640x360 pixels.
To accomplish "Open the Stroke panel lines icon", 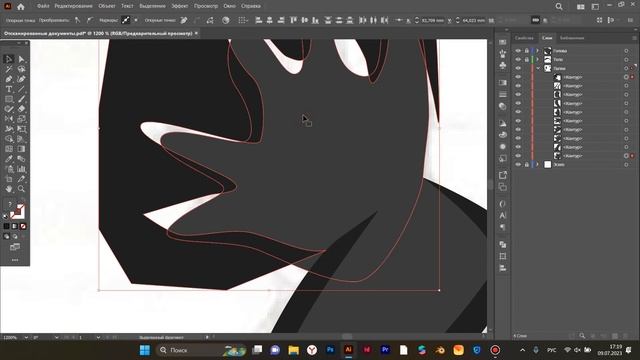I will pyautogui.click(x=502, y=94).
